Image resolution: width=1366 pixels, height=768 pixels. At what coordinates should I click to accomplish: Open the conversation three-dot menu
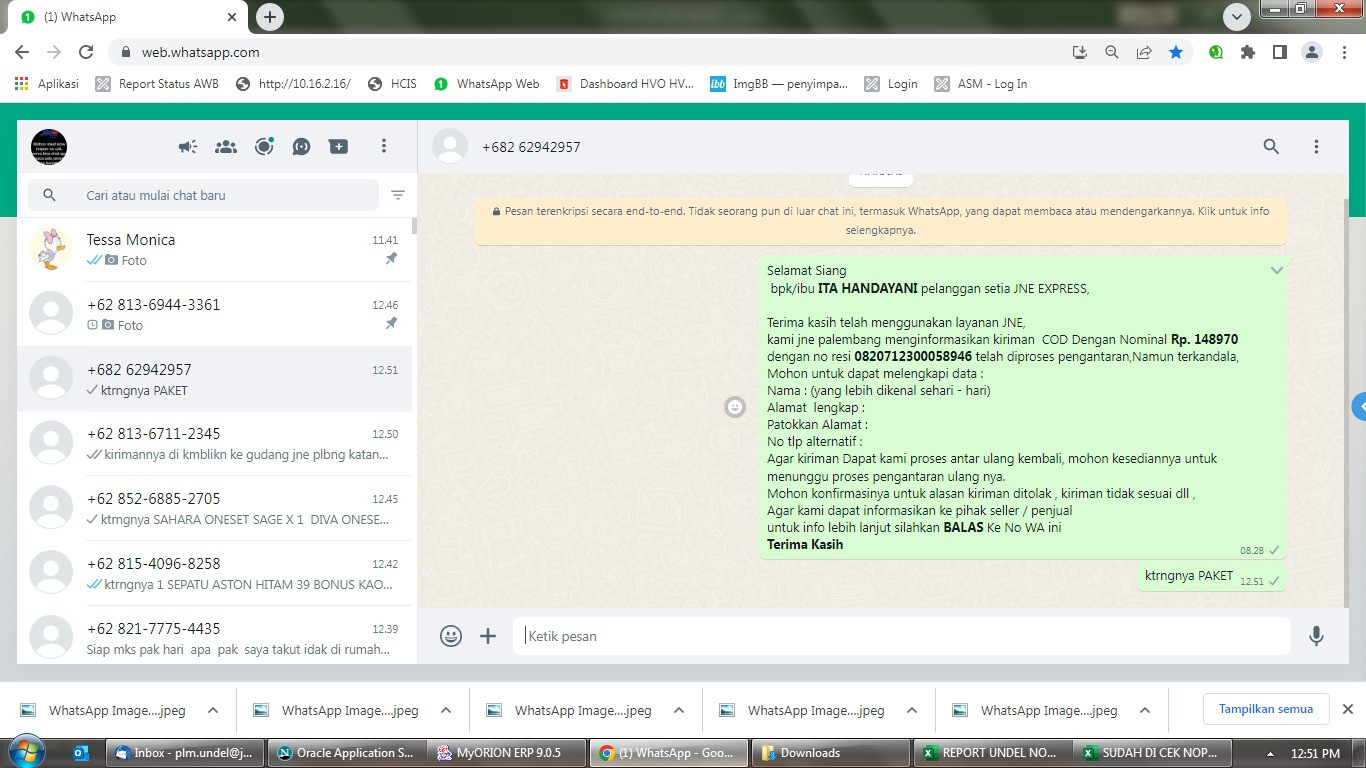1316,147
